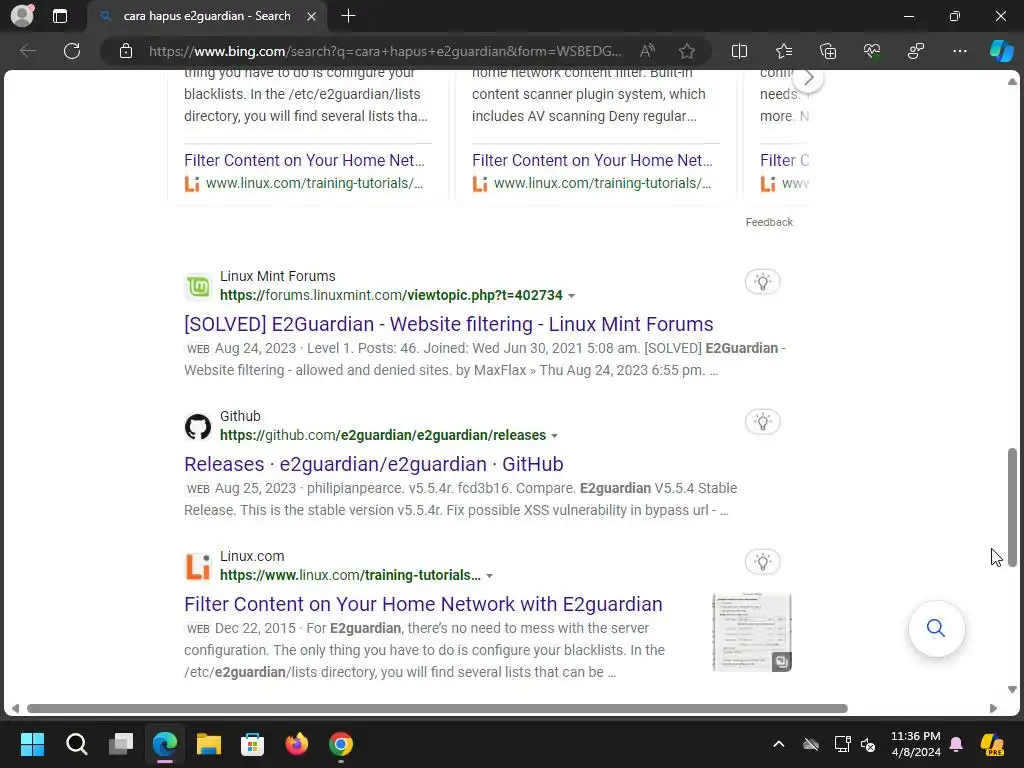Close the 'cara hapus e2guardian' tab
The image size is (1024, 768).
312,16
